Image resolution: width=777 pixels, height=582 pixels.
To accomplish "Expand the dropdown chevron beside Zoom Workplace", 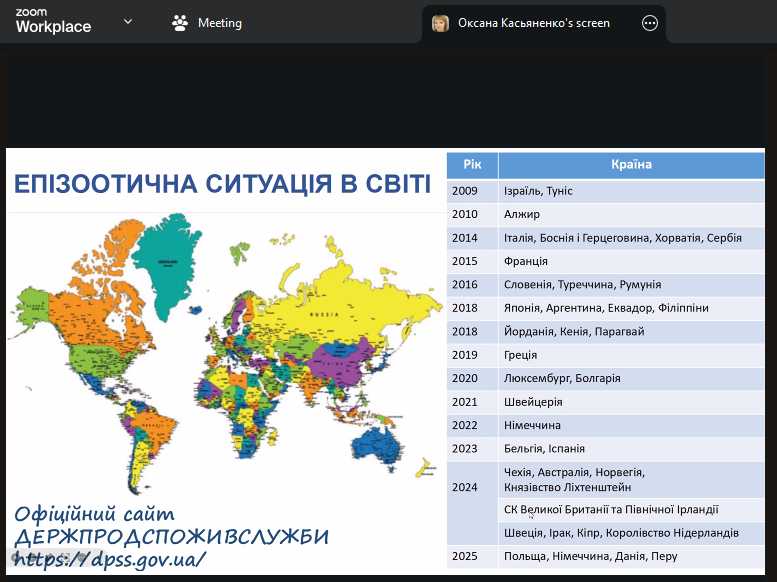I will point(127,21).
